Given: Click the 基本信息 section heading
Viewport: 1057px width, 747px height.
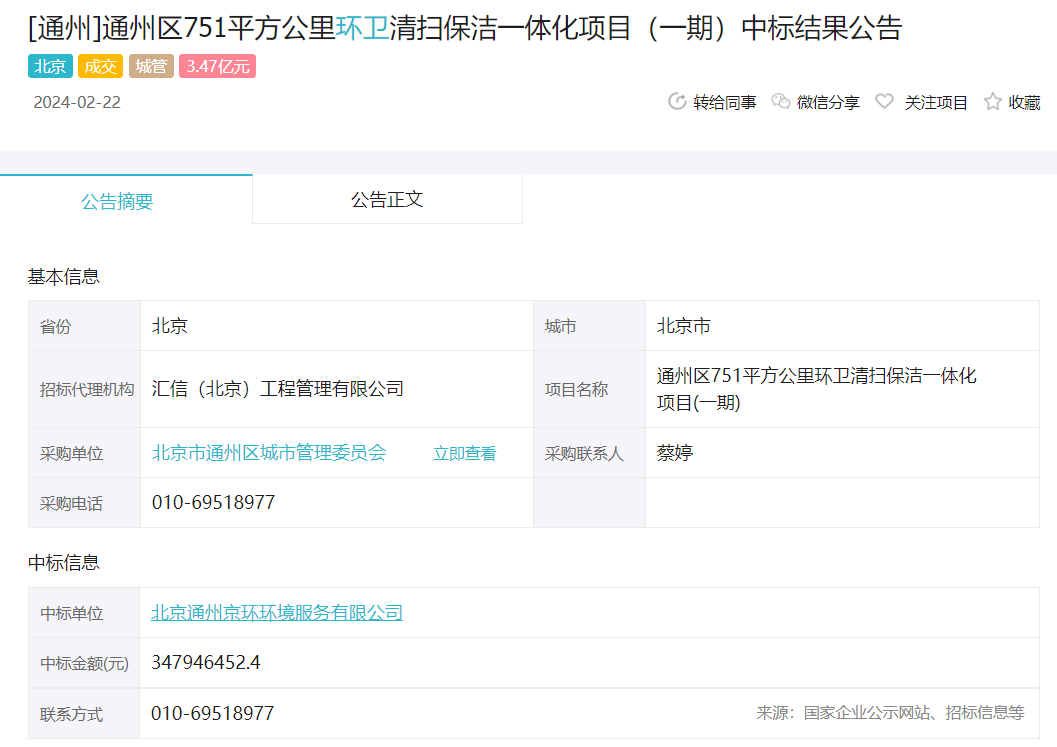Looking at the screenshot, I should coord(63,276).
